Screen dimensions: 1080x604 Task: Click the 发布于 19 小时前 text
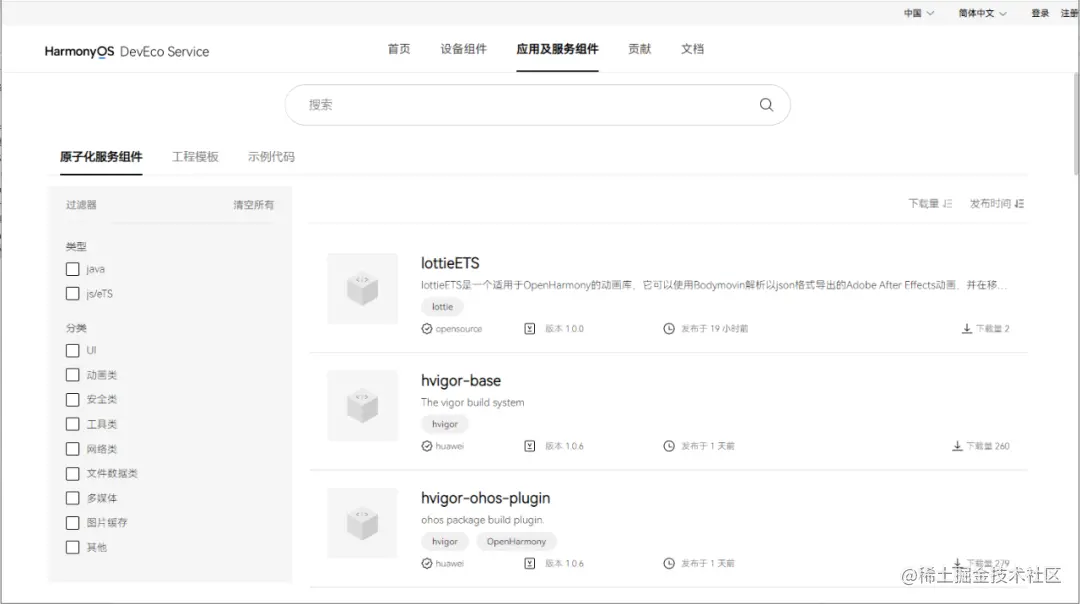point(714,329)
